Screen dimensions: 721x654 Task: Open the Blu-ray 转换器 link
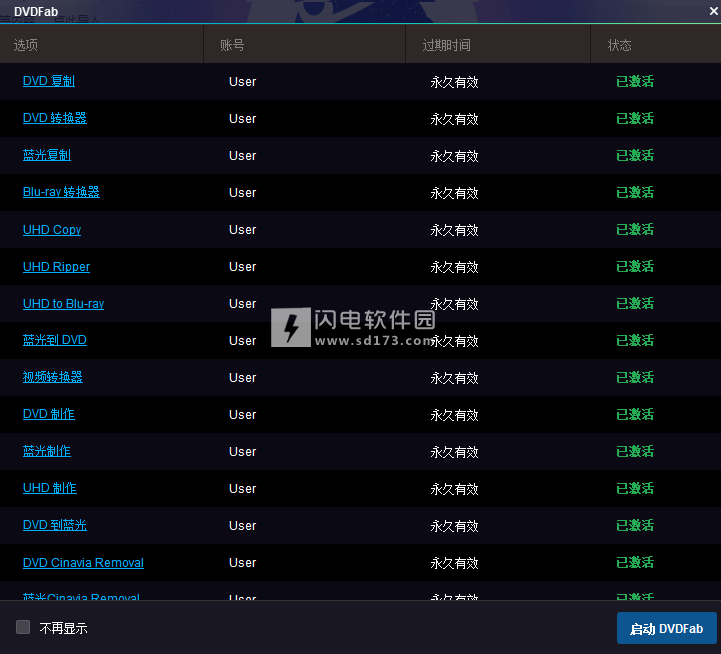tap(61, 192)
